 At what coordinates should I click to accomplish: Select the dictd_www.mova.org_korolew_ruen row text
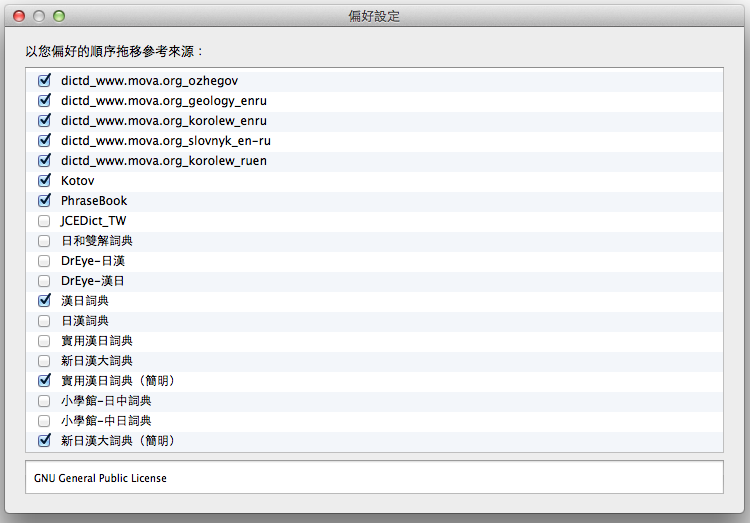click(164, 161)
